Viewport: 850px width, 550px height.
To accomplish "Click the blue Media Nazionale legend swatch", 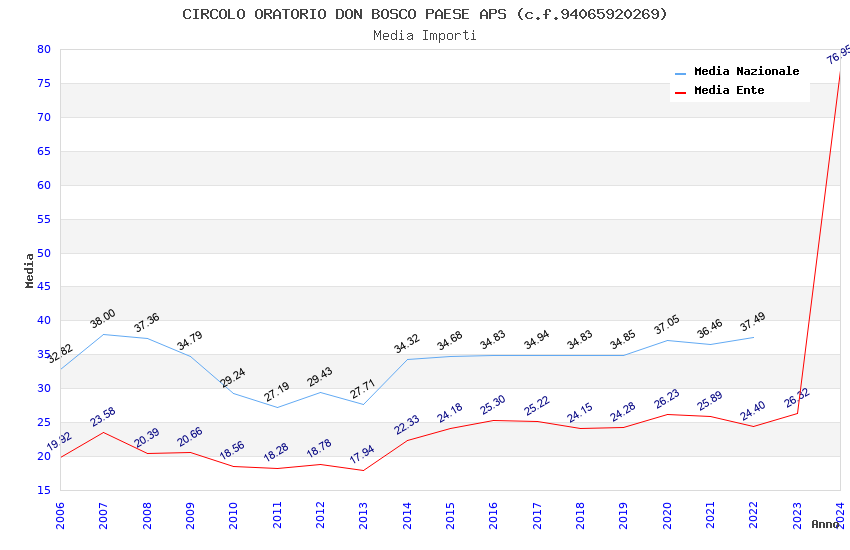I will click(x=680, y=73).
